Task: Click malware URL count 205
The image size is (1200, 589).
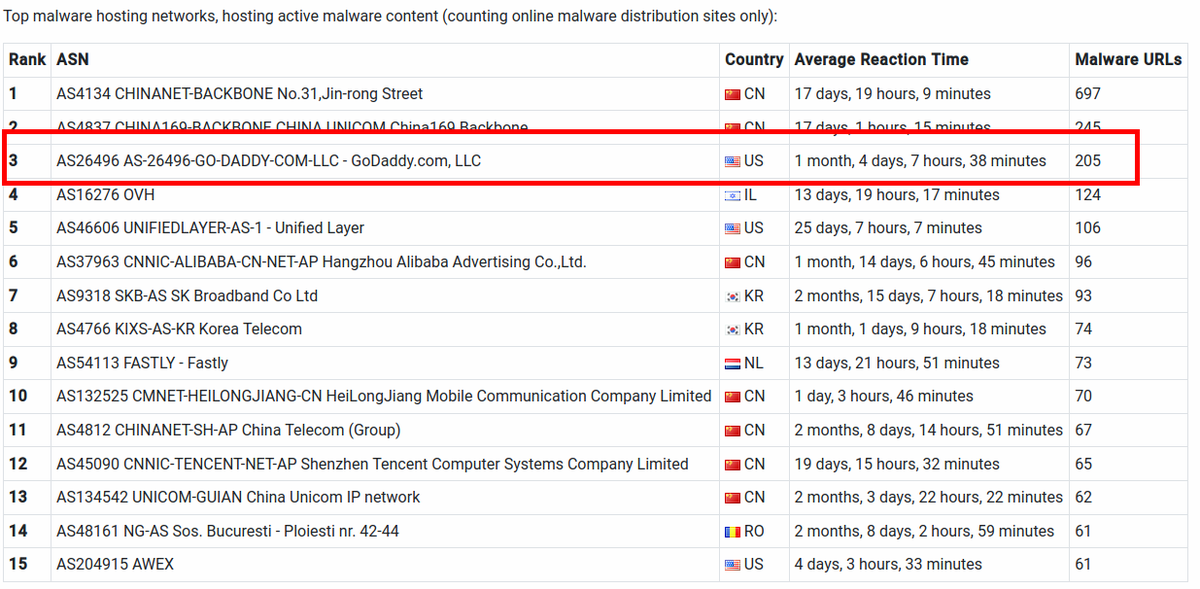Action: (x=1088, y=161)
